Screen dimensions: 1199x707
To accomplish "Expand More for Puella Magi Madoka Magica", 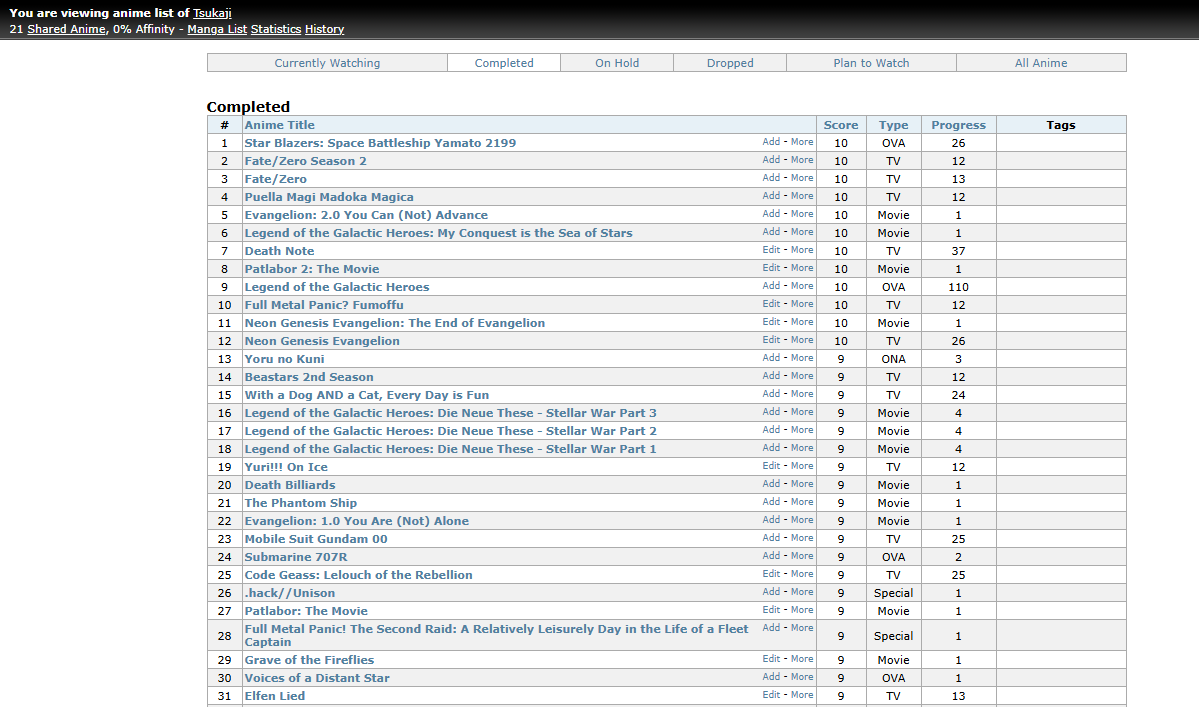I will tap(802, 196).
